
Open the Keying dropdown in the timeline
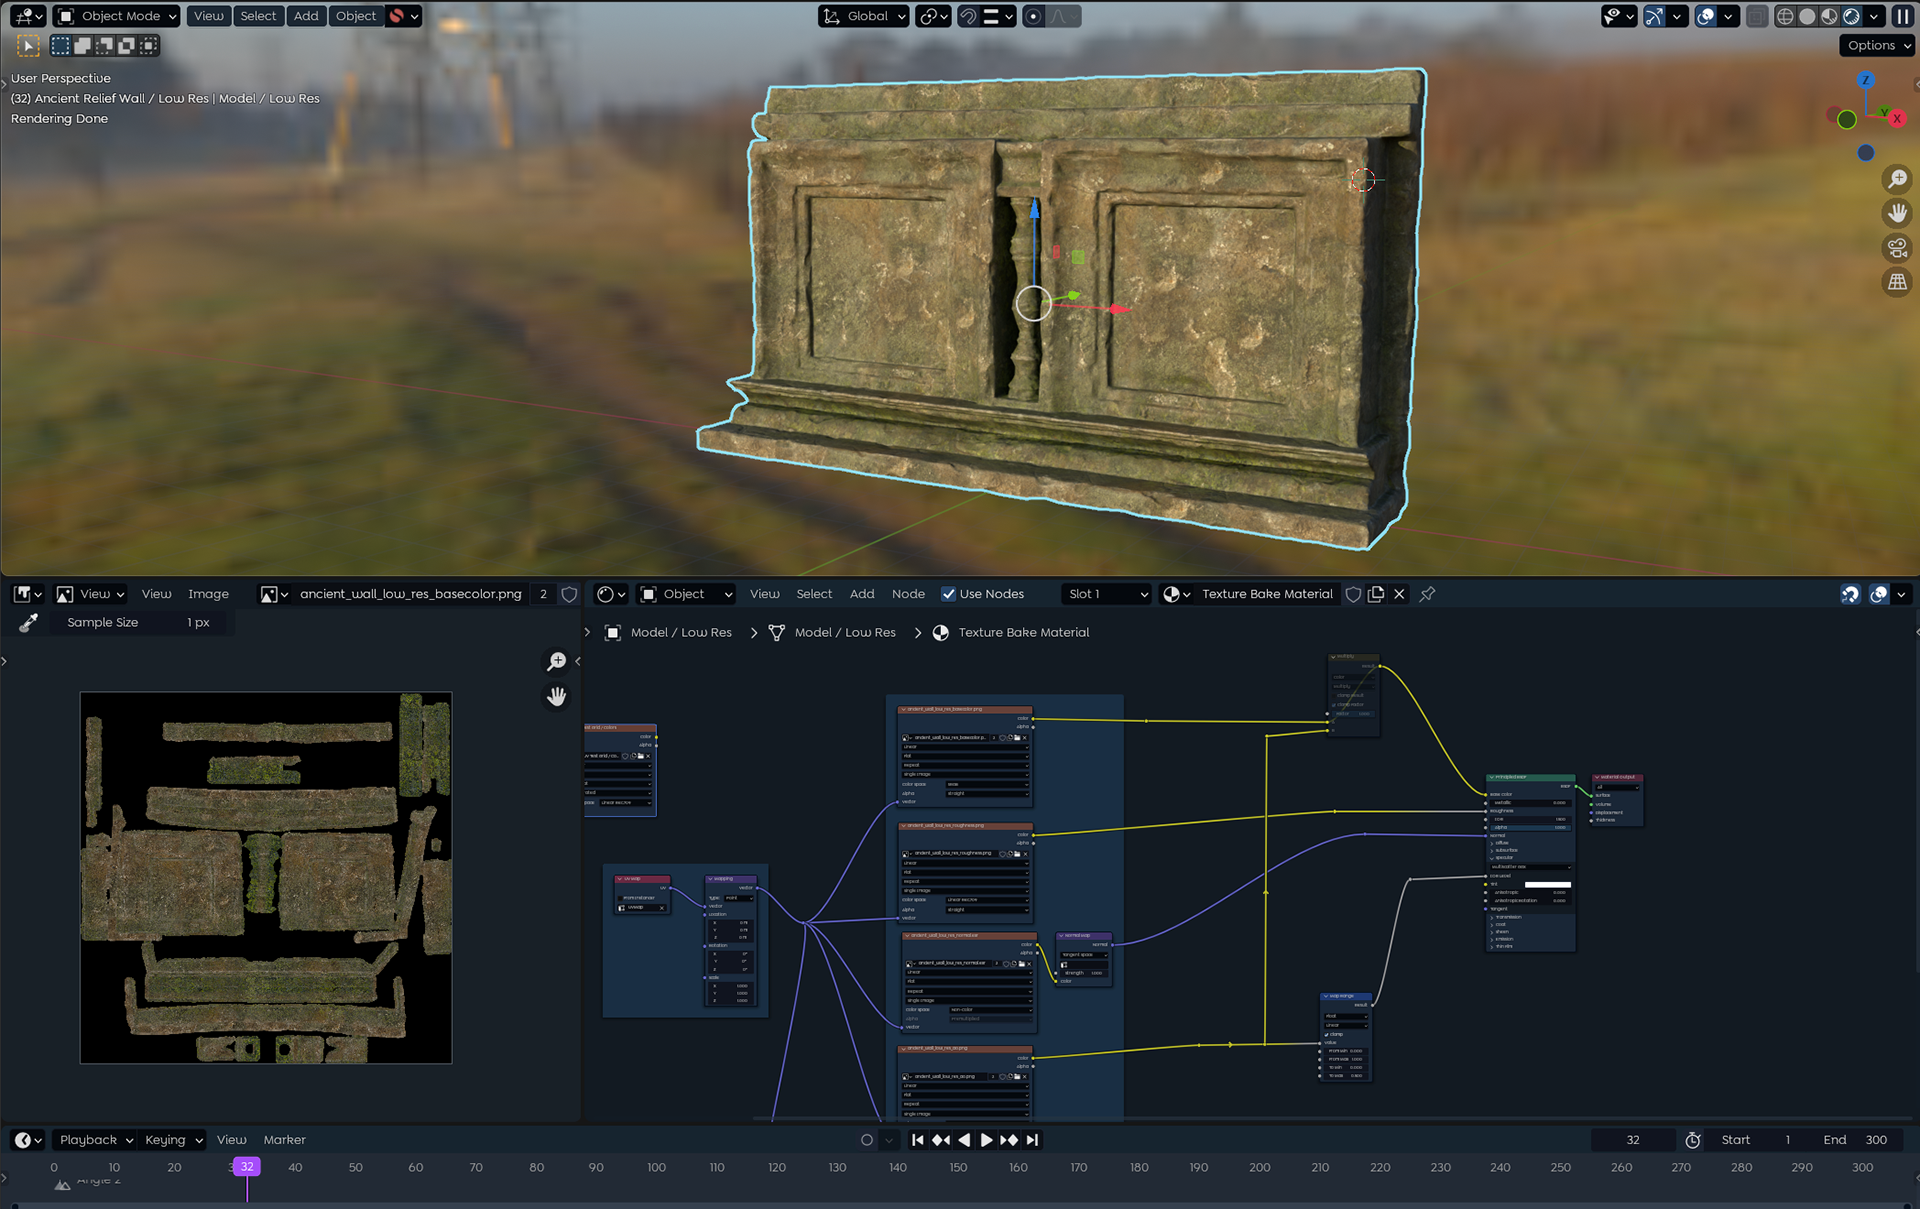[x=174, y=1140]
